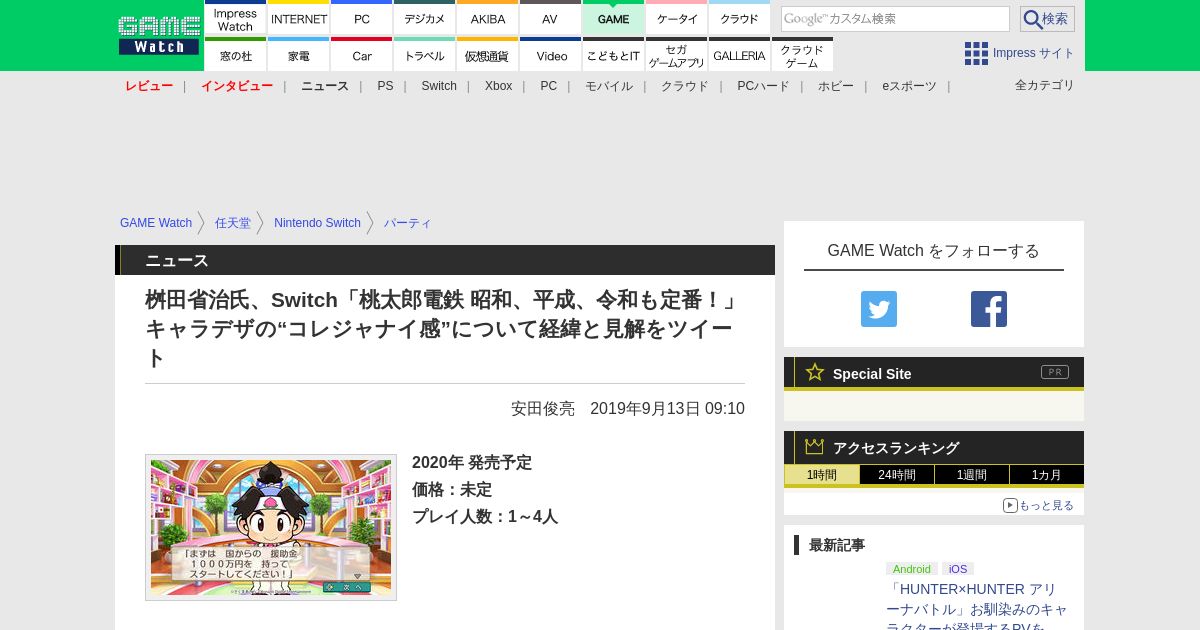This screenshot has height=630, width=1200.
Task: Click the author name 安田俊亮
Action: tap(543, 408)
